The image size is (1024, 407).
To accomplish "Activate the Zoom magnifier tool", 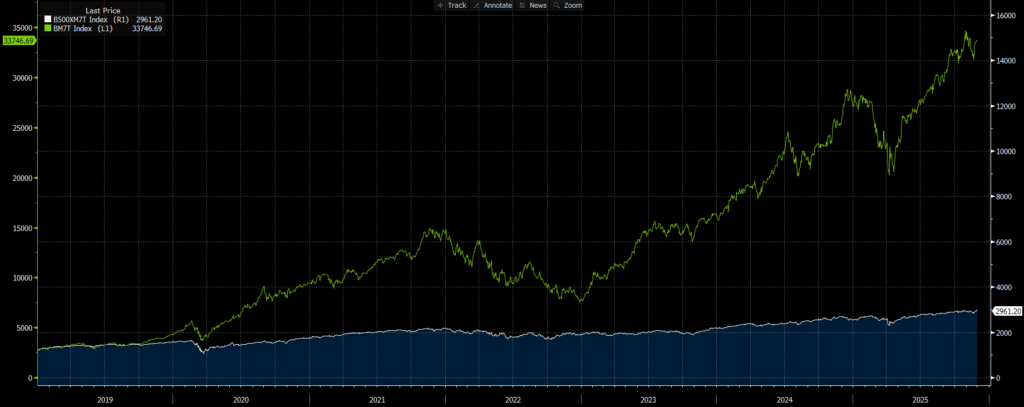I will (x=568, y=5).
